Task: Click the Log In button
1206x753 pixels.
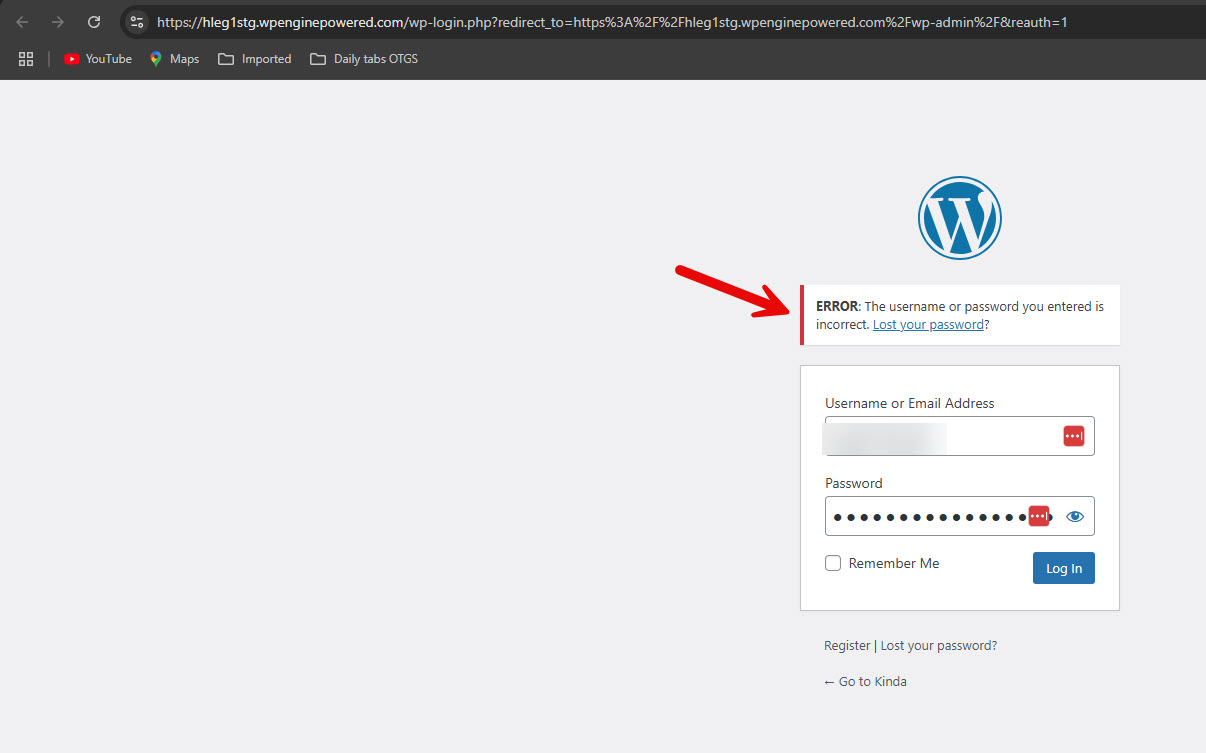Action: [1064, 568]
